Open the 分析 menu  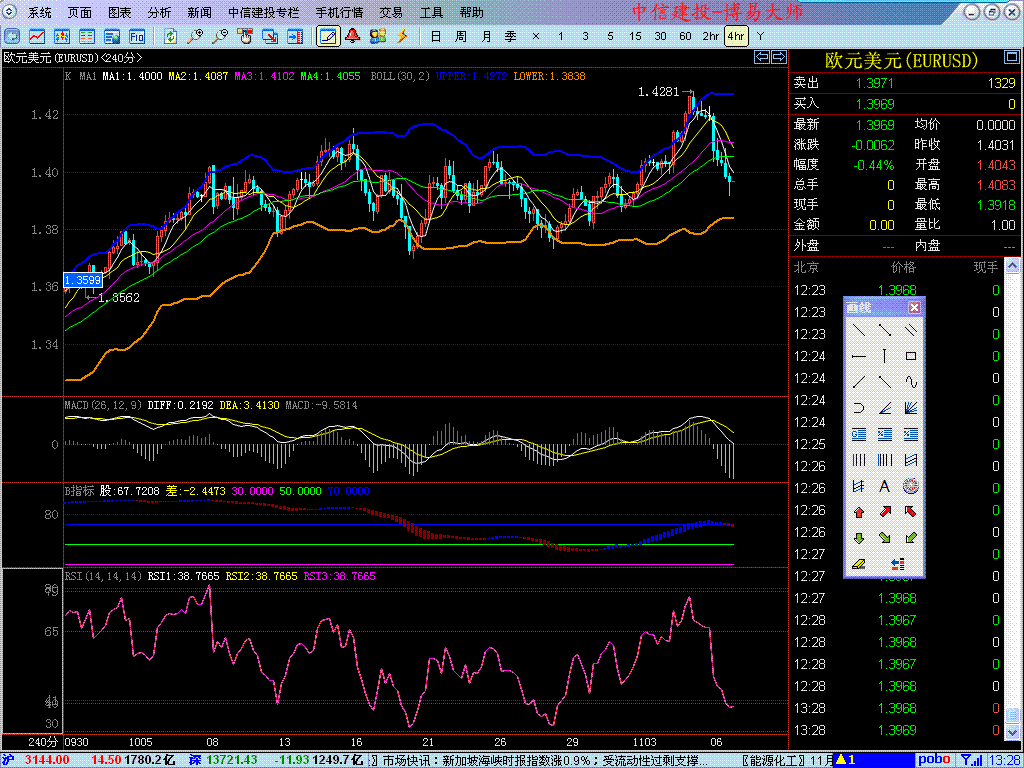pyautogui.click(x=159, y=13)
